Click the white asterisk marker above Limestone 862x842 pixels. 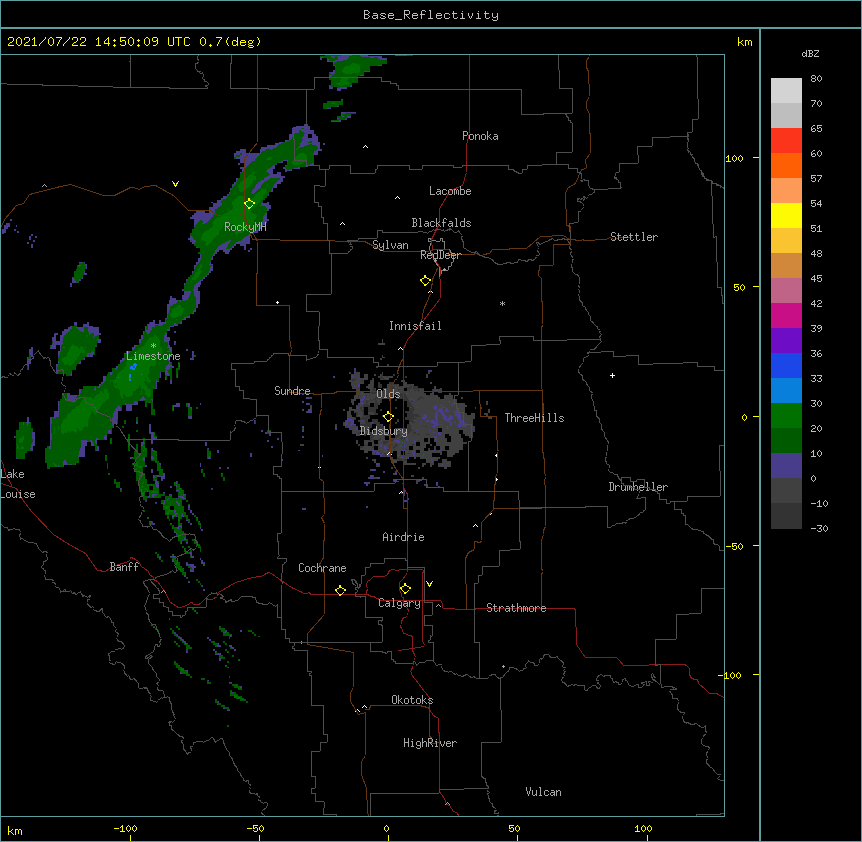click(153, 346)
